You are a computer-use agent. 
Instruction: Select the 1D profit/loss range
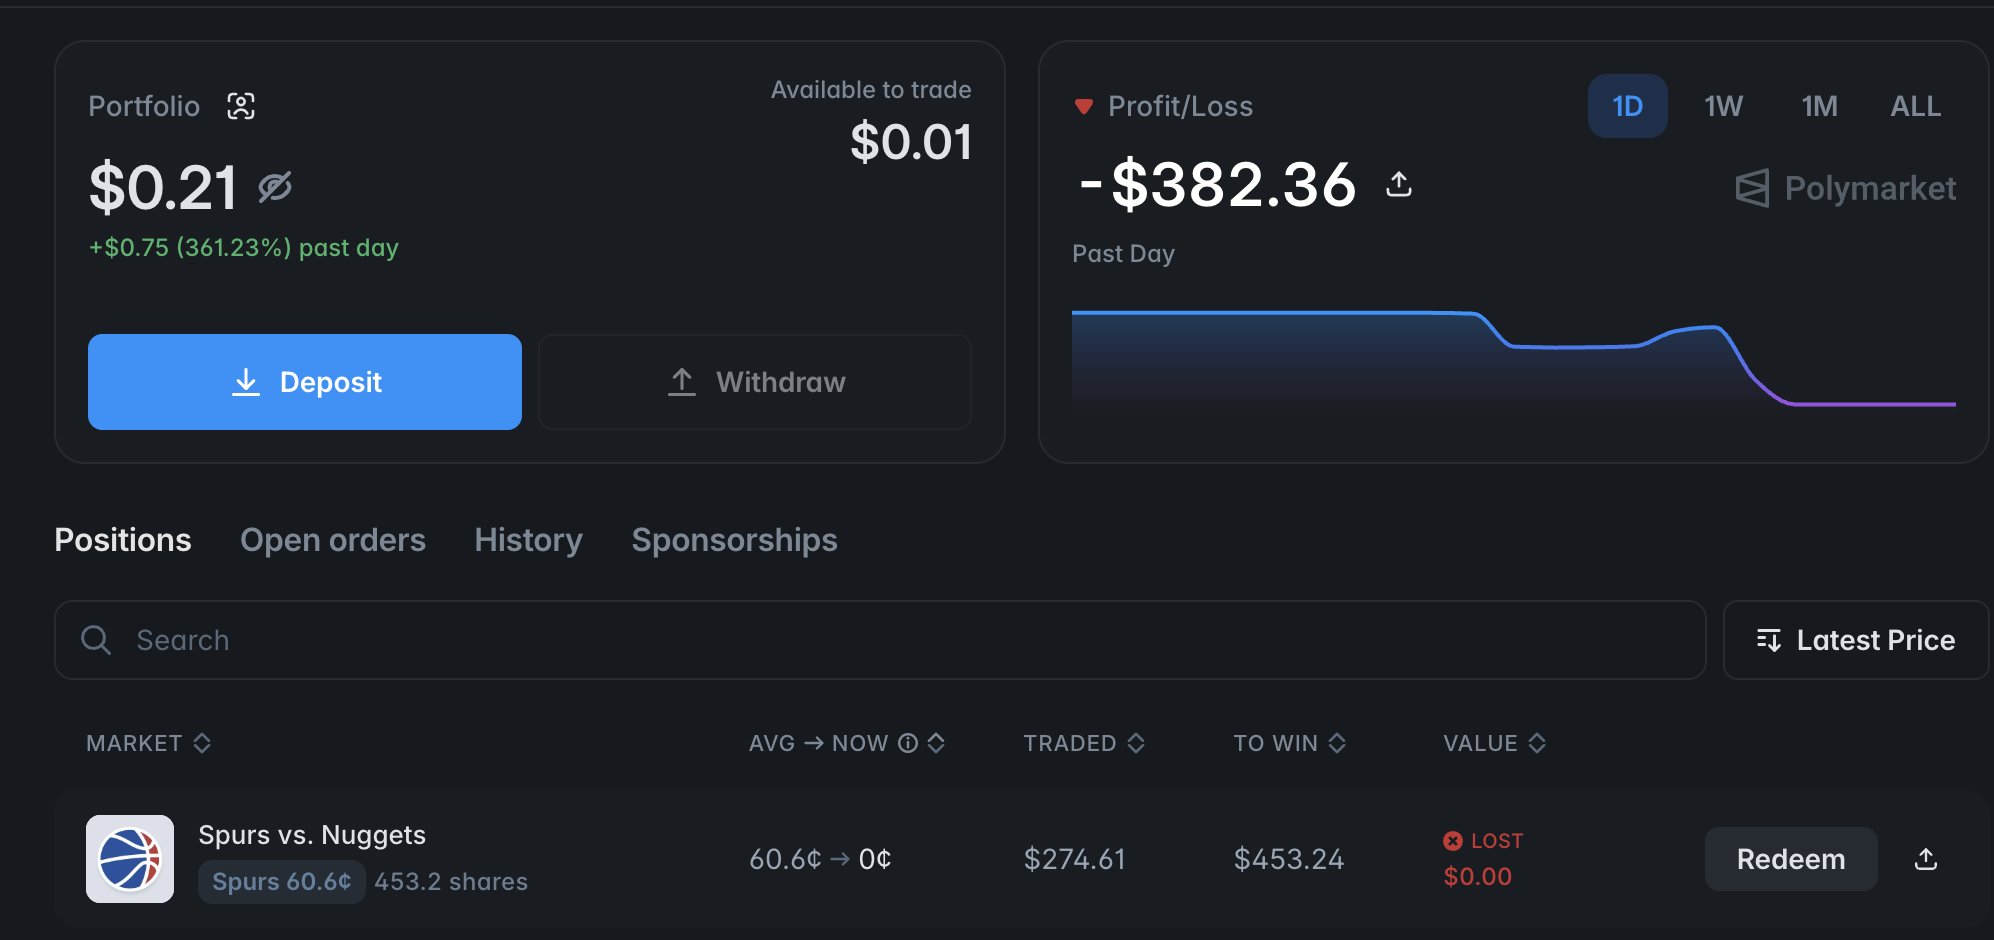coord(1627,106)
